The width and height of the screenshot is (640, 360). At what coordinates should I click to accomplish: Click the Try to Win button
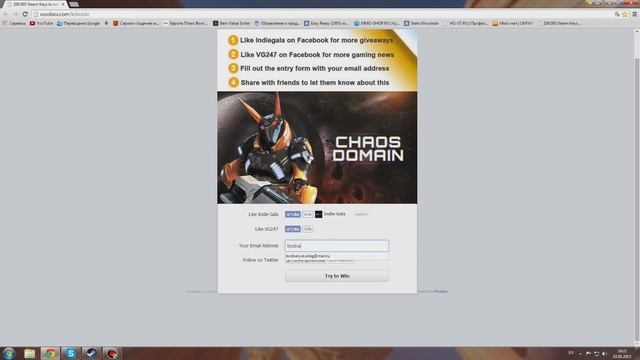pos(337,276)
